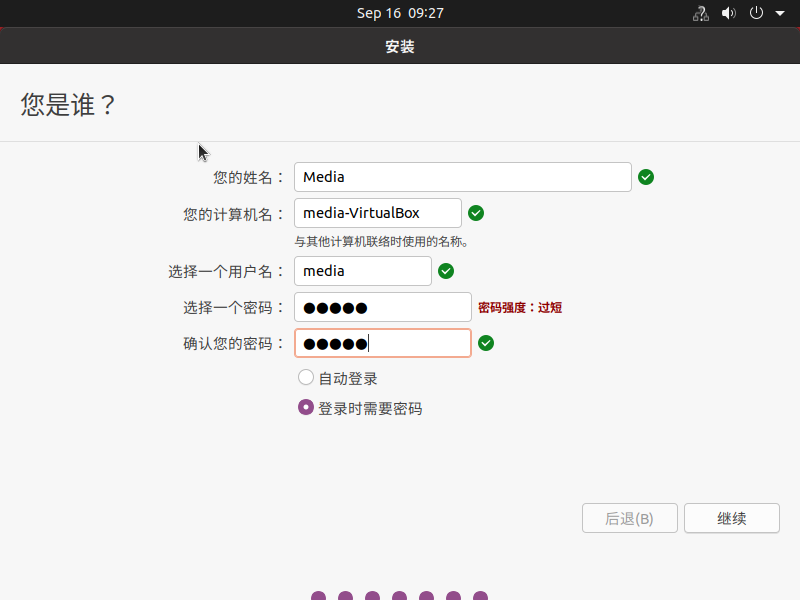Click inside the 您的姓名 text field
800x600 pixels.
(462, 177)
